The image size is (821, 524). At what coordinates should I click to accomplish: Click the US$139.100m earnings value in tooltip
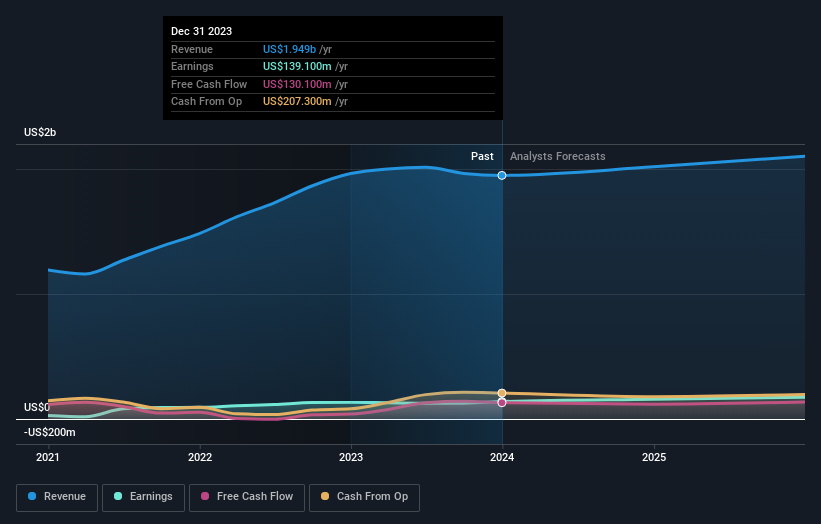[x=297, y=66]
